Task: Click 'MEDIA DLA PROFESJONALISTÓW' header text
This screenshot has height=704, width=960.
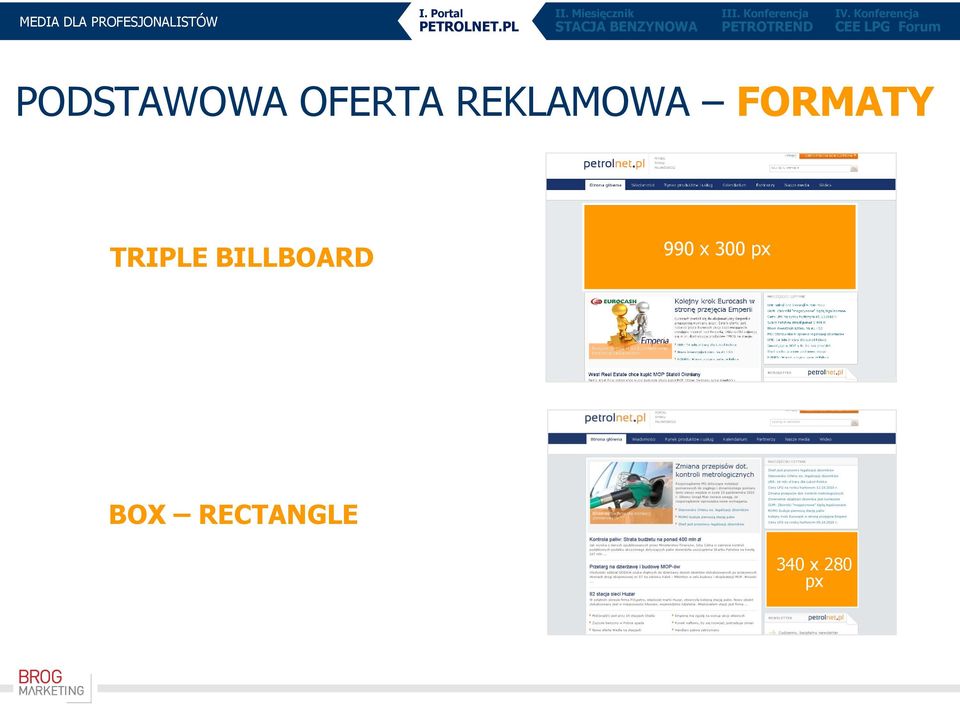Action: [x=118, y=21]
